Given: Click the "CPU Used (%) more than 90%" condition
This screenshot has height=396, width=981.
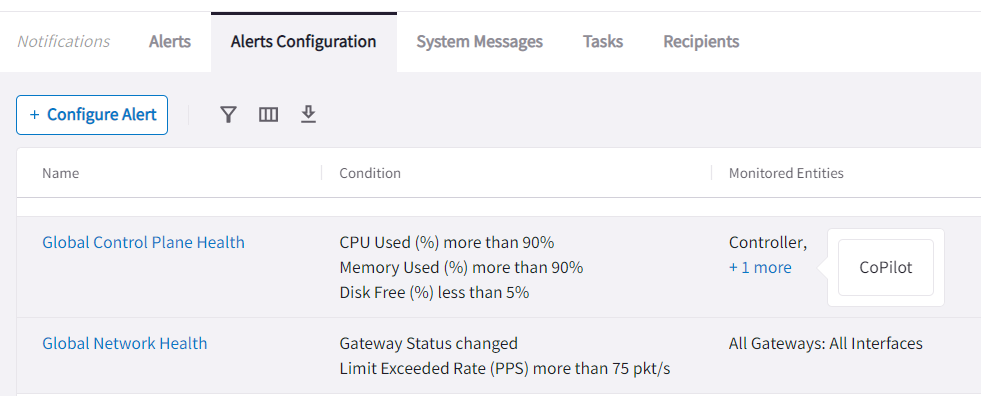Looking at the screenshot, I should (447, 242).
